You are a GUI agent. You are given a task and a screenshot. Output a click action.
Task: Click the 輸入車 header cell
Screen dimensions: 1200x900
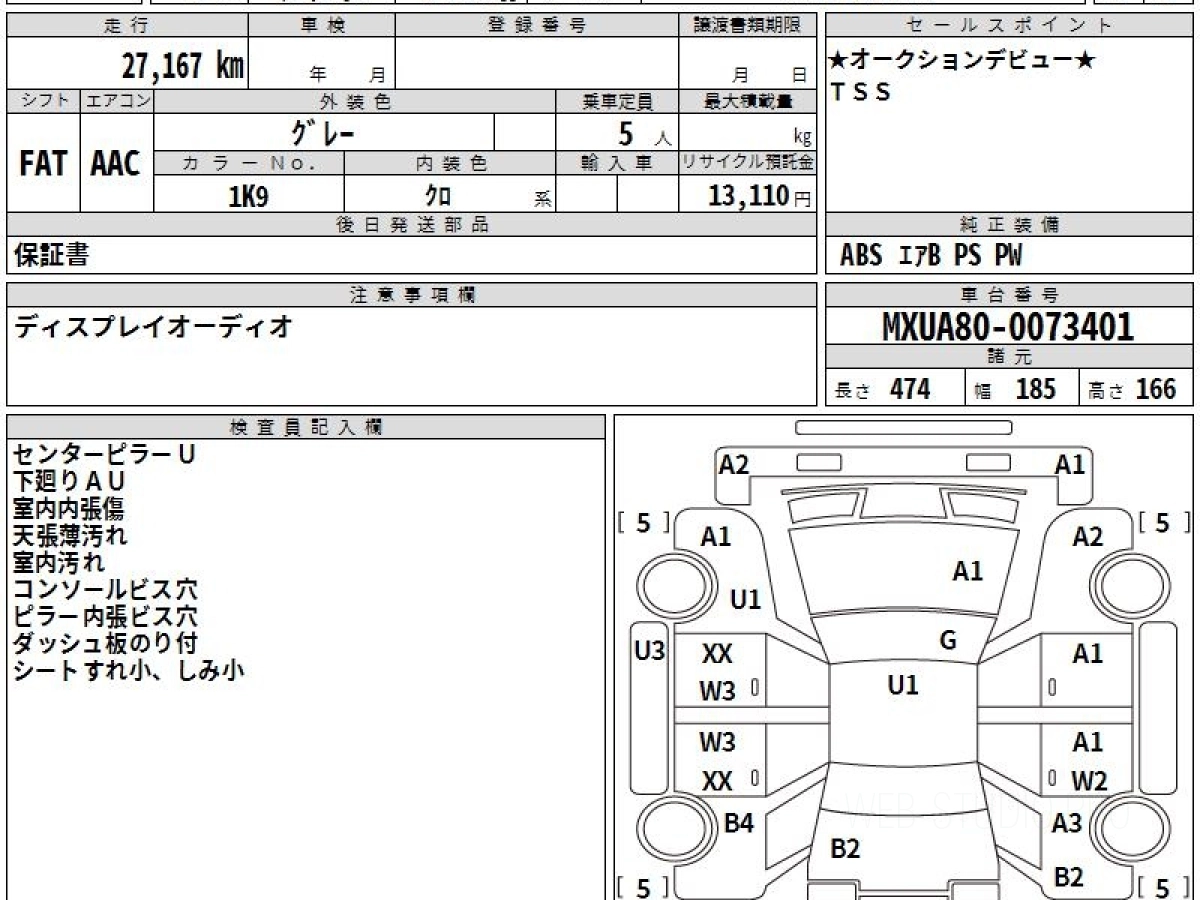617,162
